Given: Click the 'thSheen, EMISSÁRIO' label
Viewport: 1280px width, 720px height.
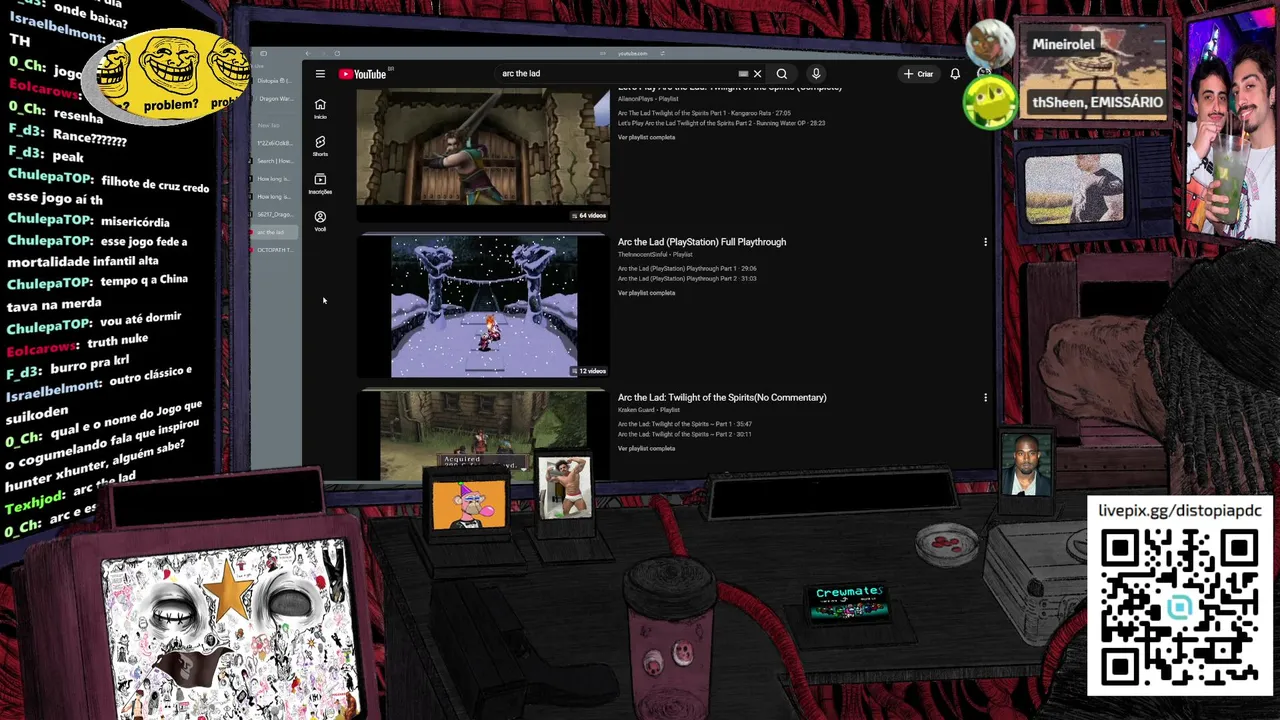Looking at the screenshot, I should point(1097,102).
